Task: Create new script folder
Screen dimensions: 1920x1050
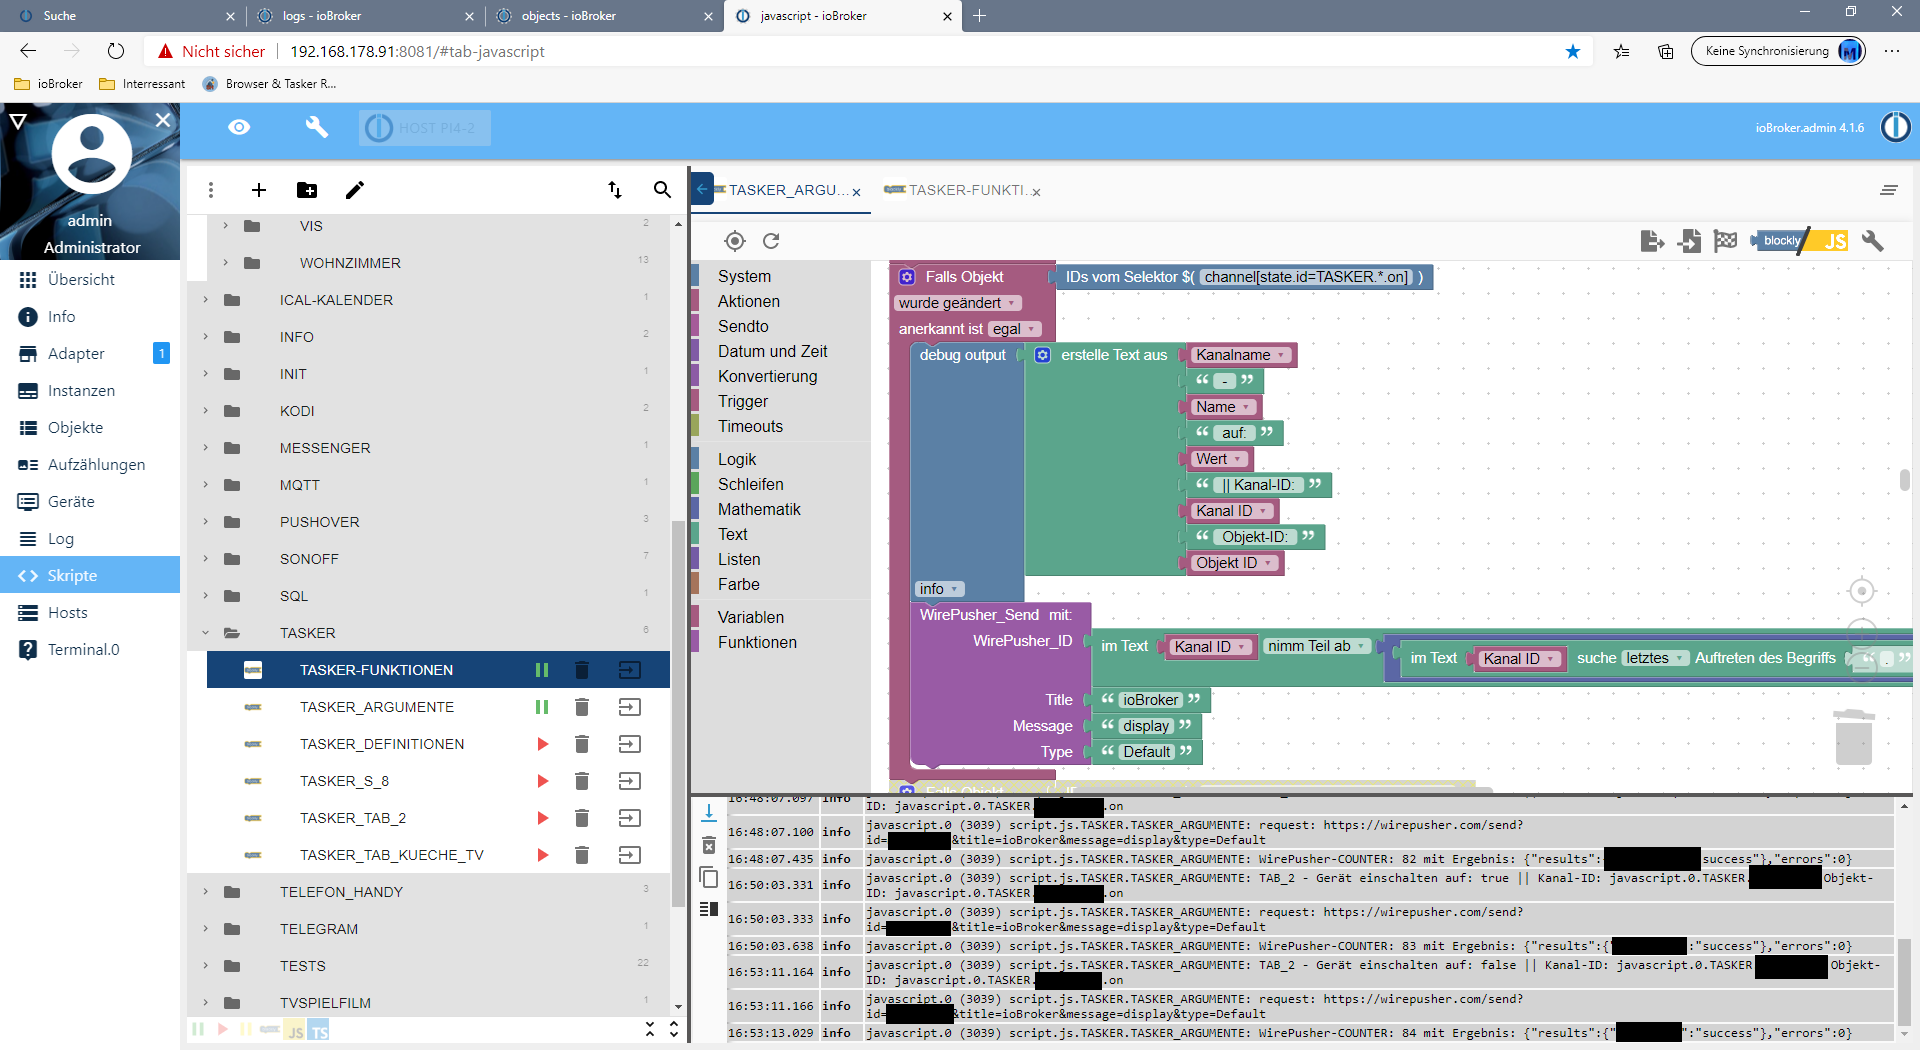Action: [x=306, y=189]
